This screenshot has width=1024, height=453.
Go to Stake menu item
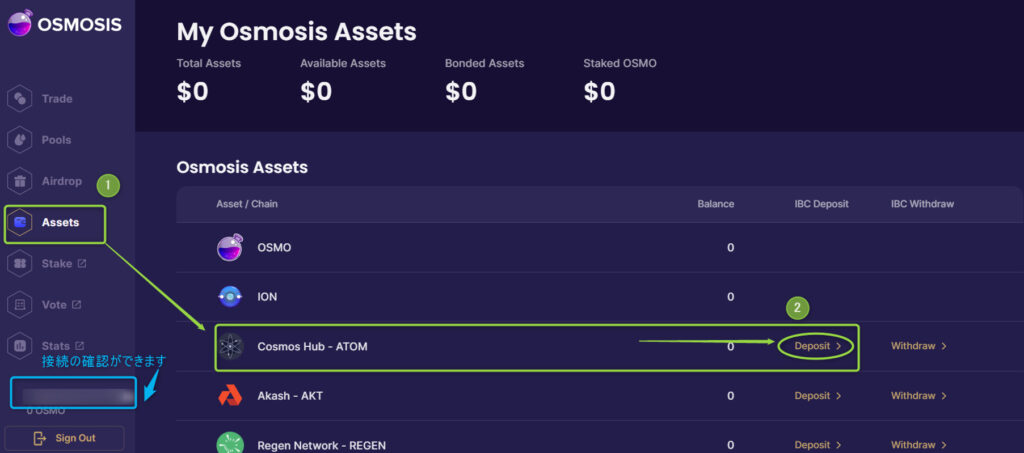pyautogui.click(x=57, y=264)
